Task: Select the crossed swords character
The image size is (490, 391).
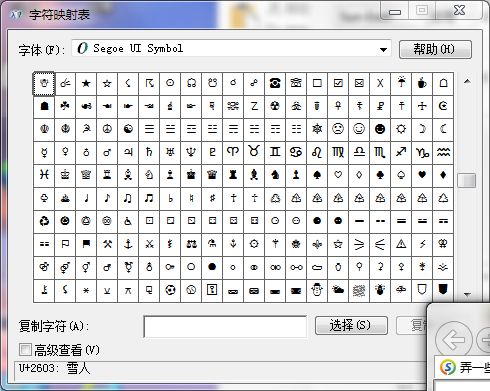Action: click(149, 244)
